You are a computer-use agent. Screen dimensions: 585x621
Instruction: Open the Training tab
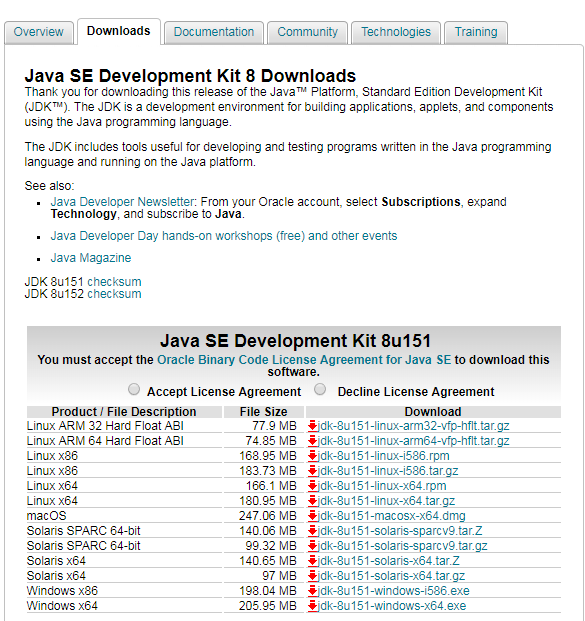tap(476, 32)
